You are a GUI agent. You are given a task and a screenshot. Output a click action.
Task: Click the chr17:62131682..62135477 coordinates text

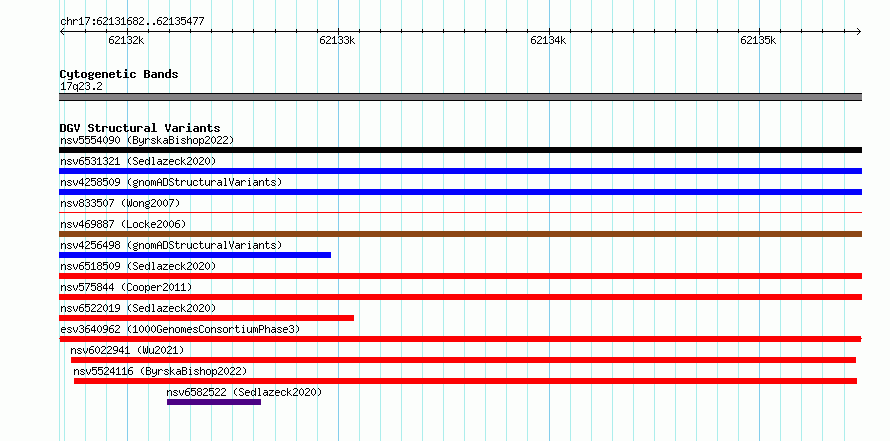click(x=132, y=22)
